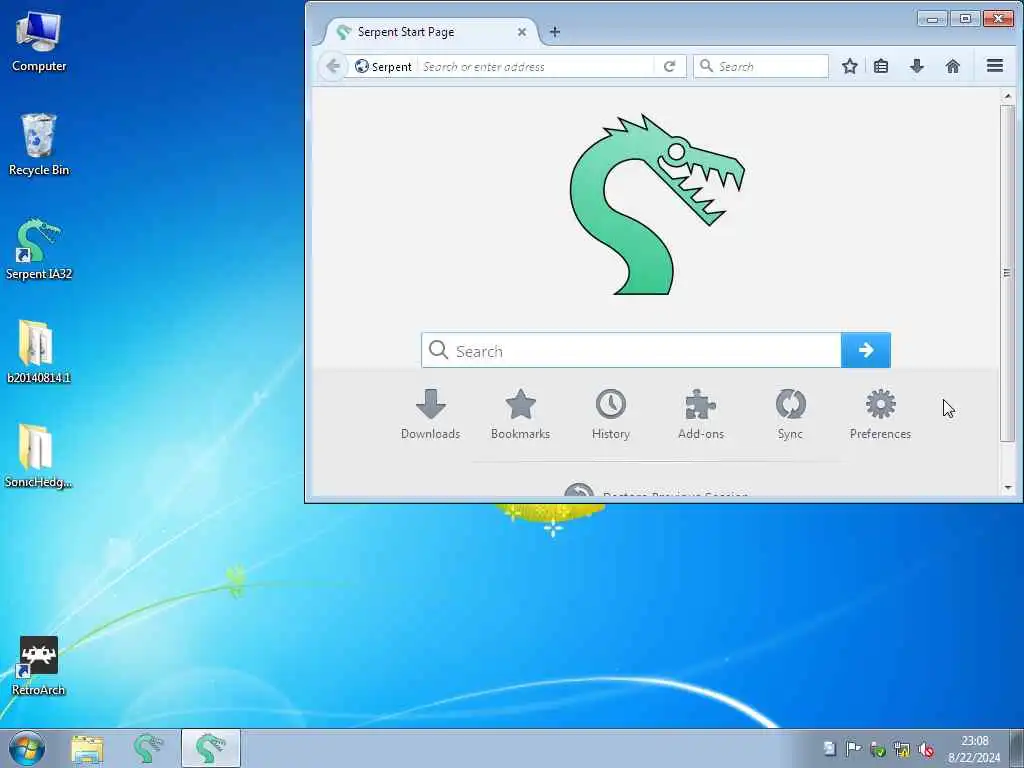Image resolution: width=1024 pixels, height=768 pixels.
Task: Click the active Serpent taskbar button
Action: (210, 748)
